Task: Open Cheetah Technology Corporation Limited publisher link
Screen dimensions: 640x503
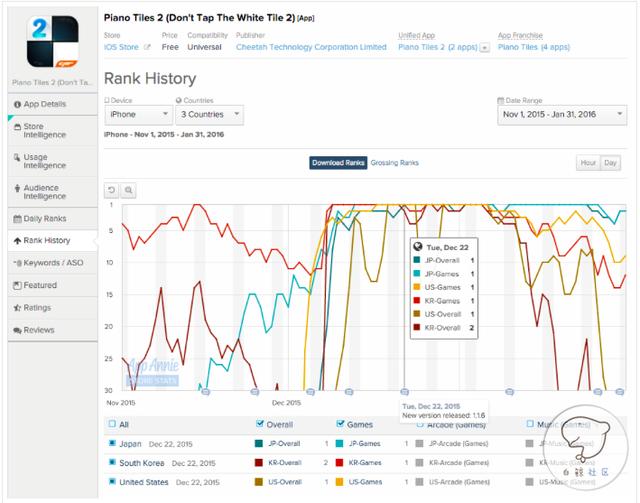Action: (311, 46)
